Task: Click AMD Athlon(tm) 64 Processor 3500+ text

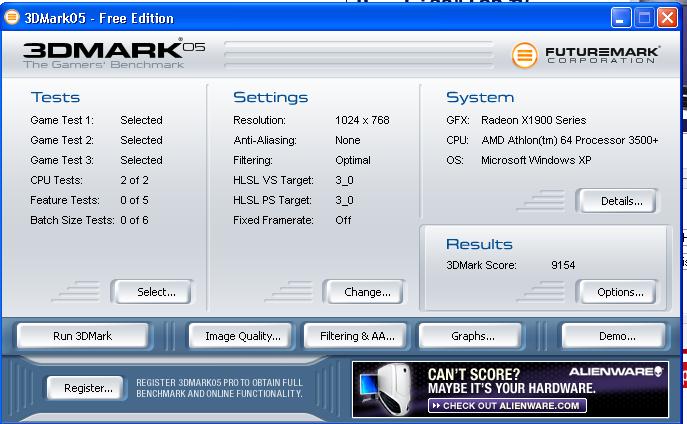Action: click(x=570, y=140)
